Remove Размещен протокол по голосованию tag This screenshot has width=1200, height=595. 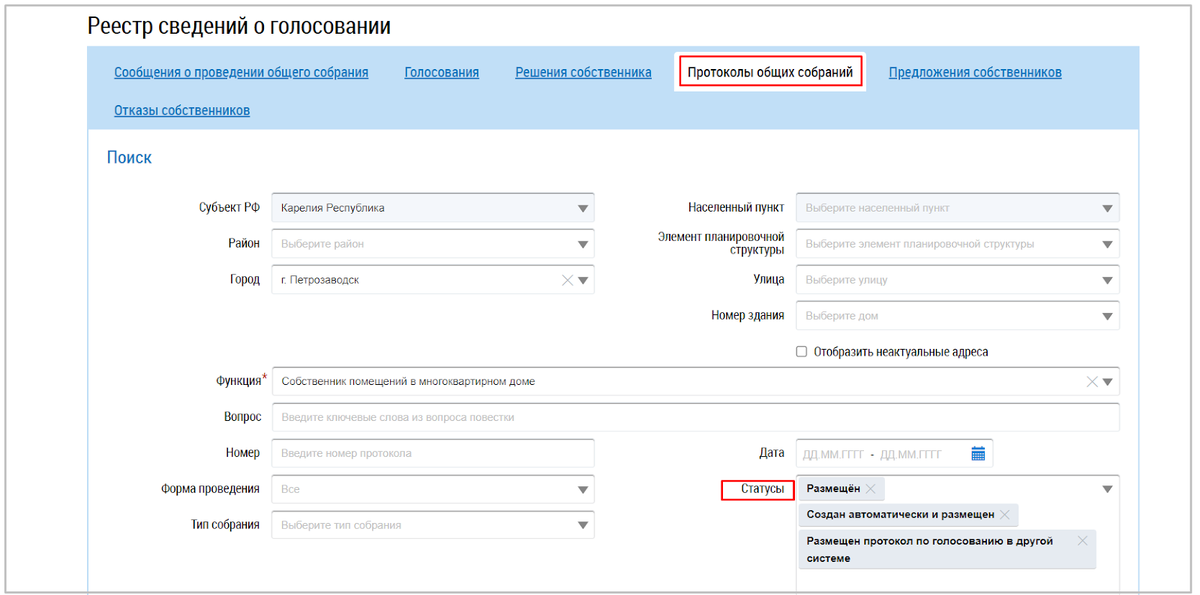(1082, 540)
